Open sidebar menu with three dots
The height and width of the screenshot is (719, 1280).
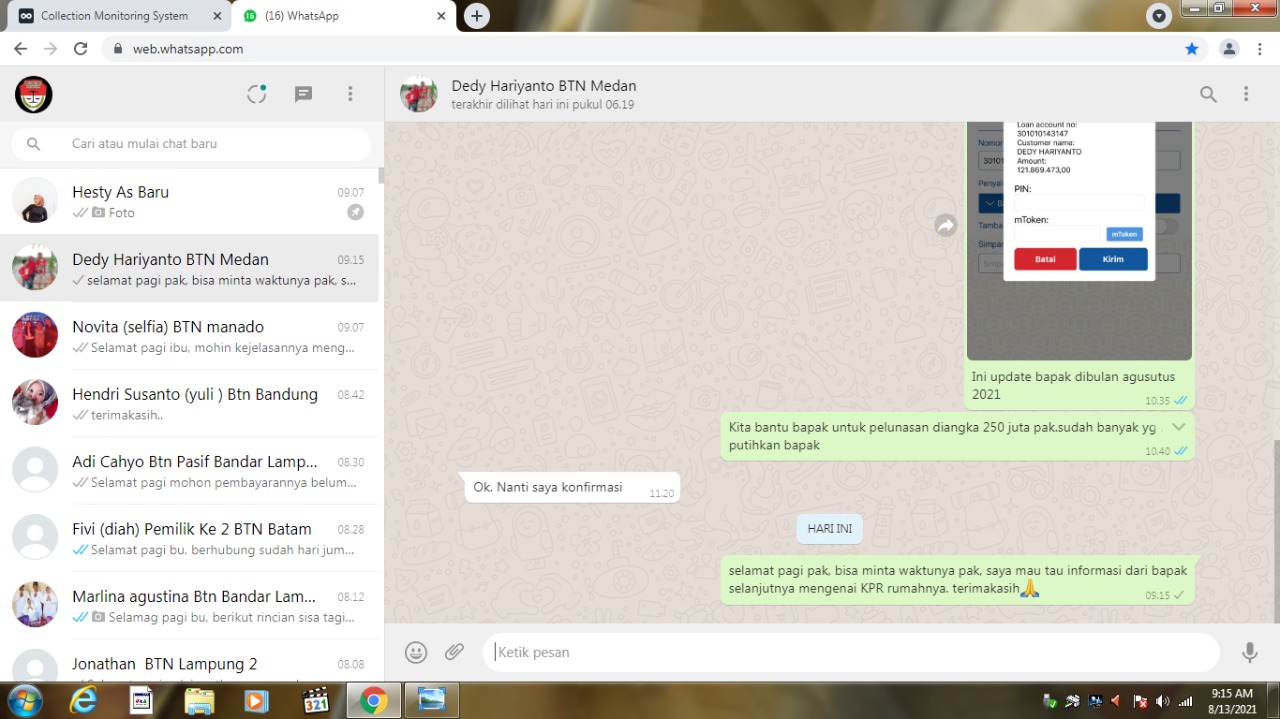click(350, 94)
